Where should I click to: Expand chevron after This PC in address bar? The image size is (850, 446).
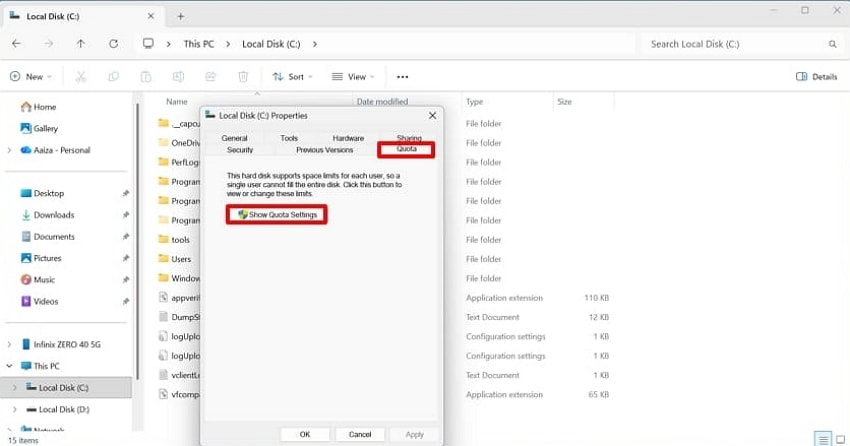pyautogui.click(x=228, y=44)
